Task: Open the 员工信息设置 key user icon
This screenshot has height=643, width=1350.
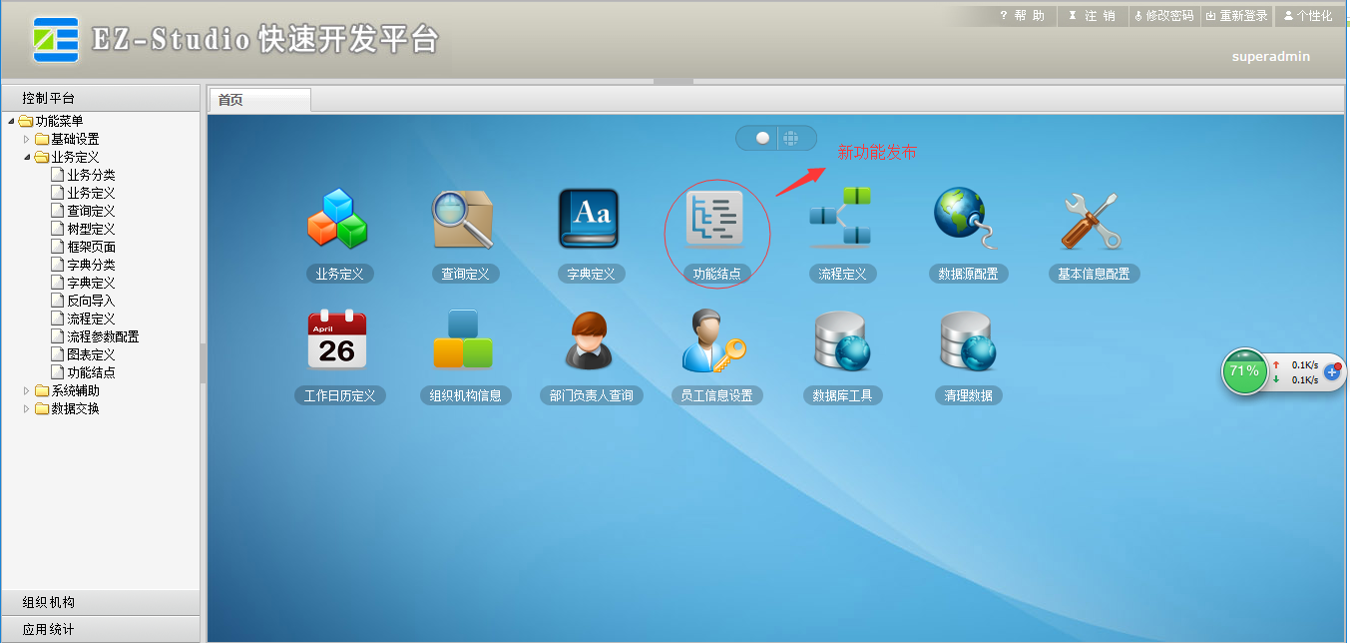Action: [714, 341]
